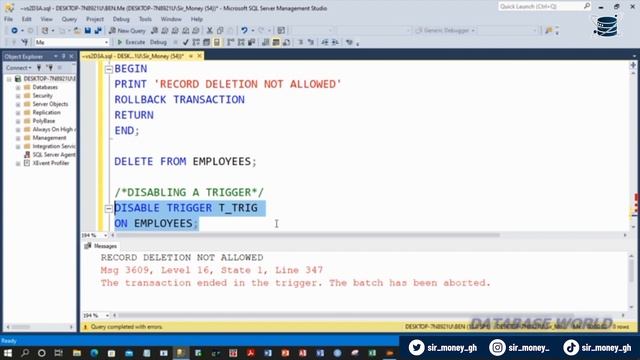This screenshot has height=360, width=640.
Task: Open the Windows Start button
Action: coord(7,353)
